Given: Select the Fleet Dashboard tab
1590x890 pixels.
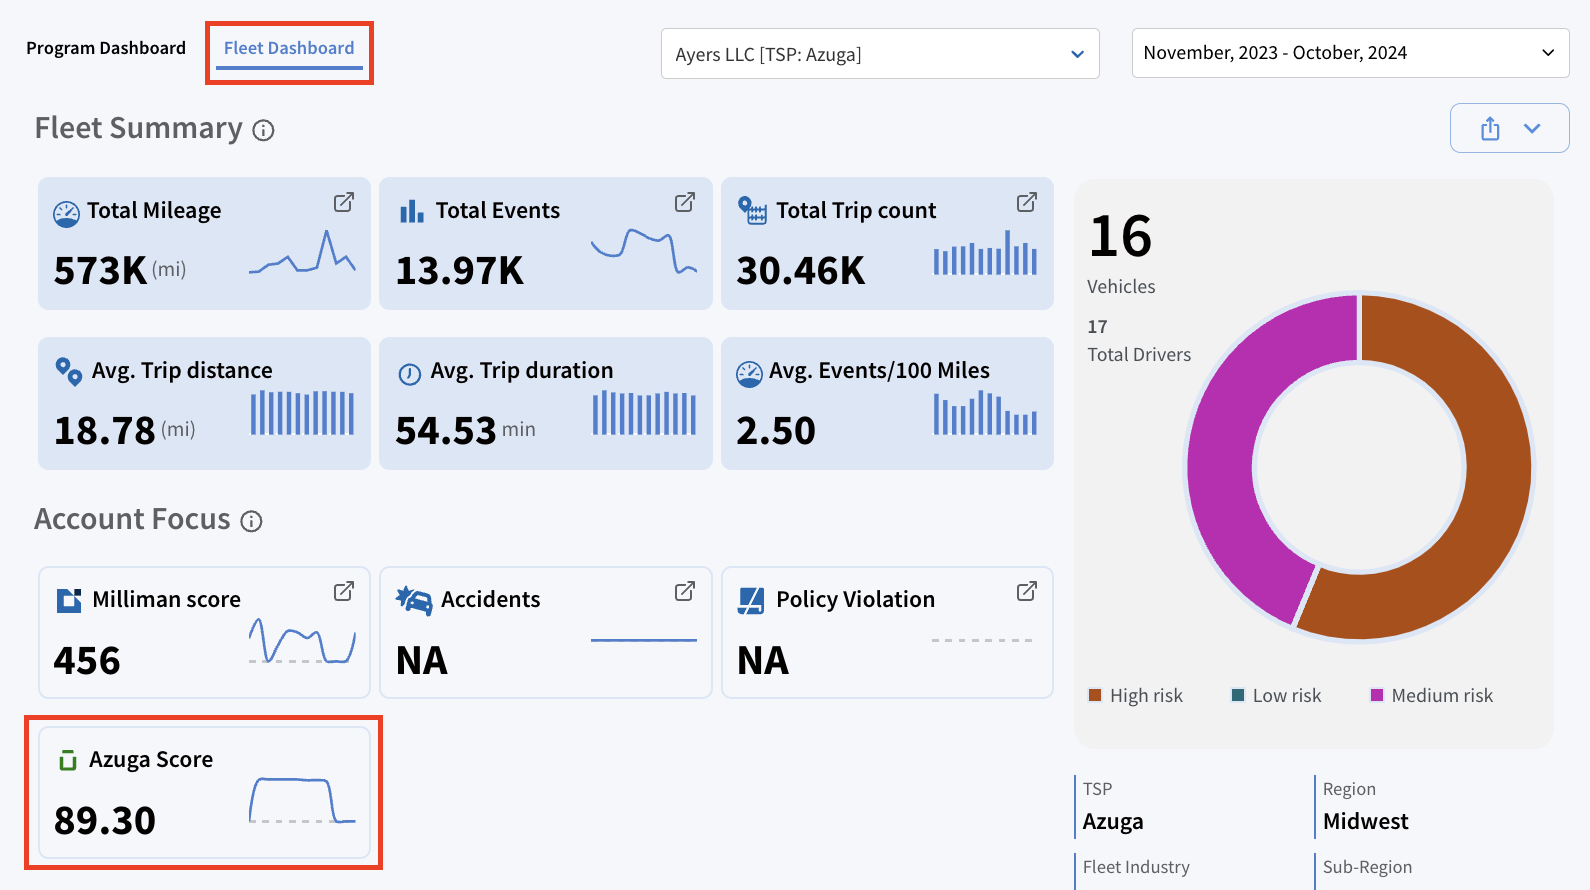Looking at the screenshot, I should pyautogui.click(x=289, y=48).
